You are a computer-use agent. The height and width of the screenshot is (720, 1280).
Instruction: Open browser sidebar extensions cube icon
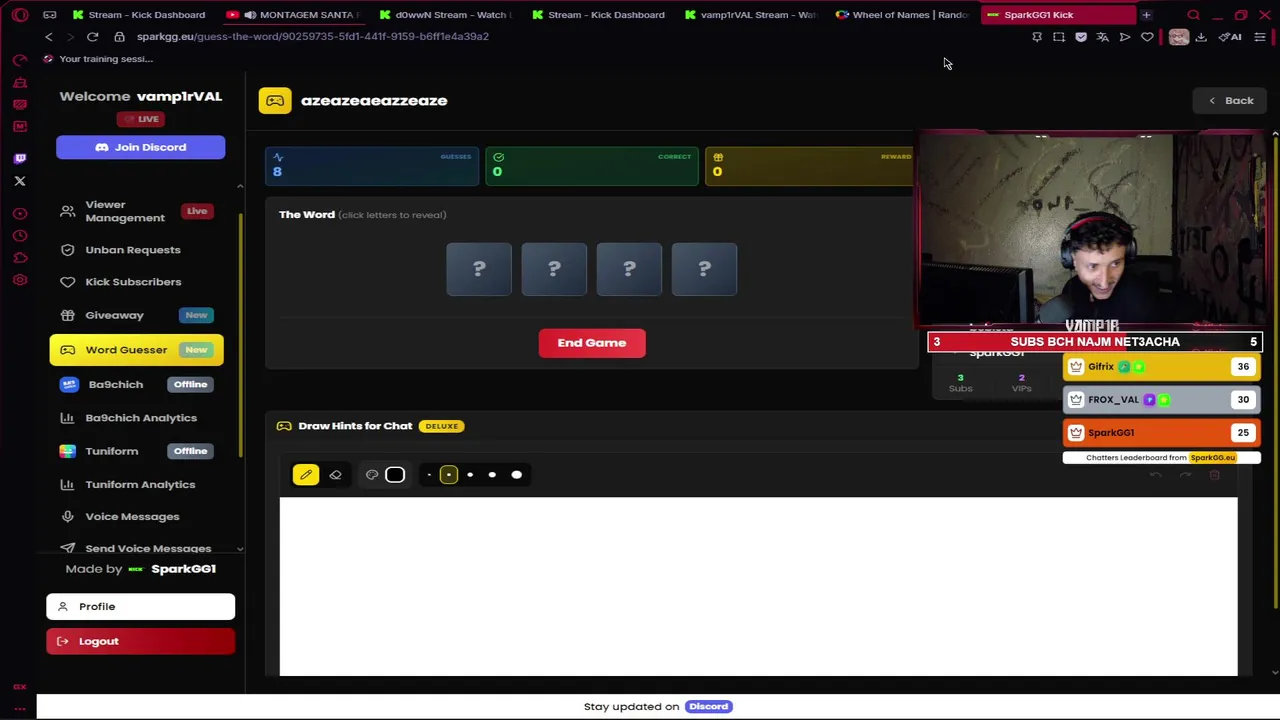point(20,258)
